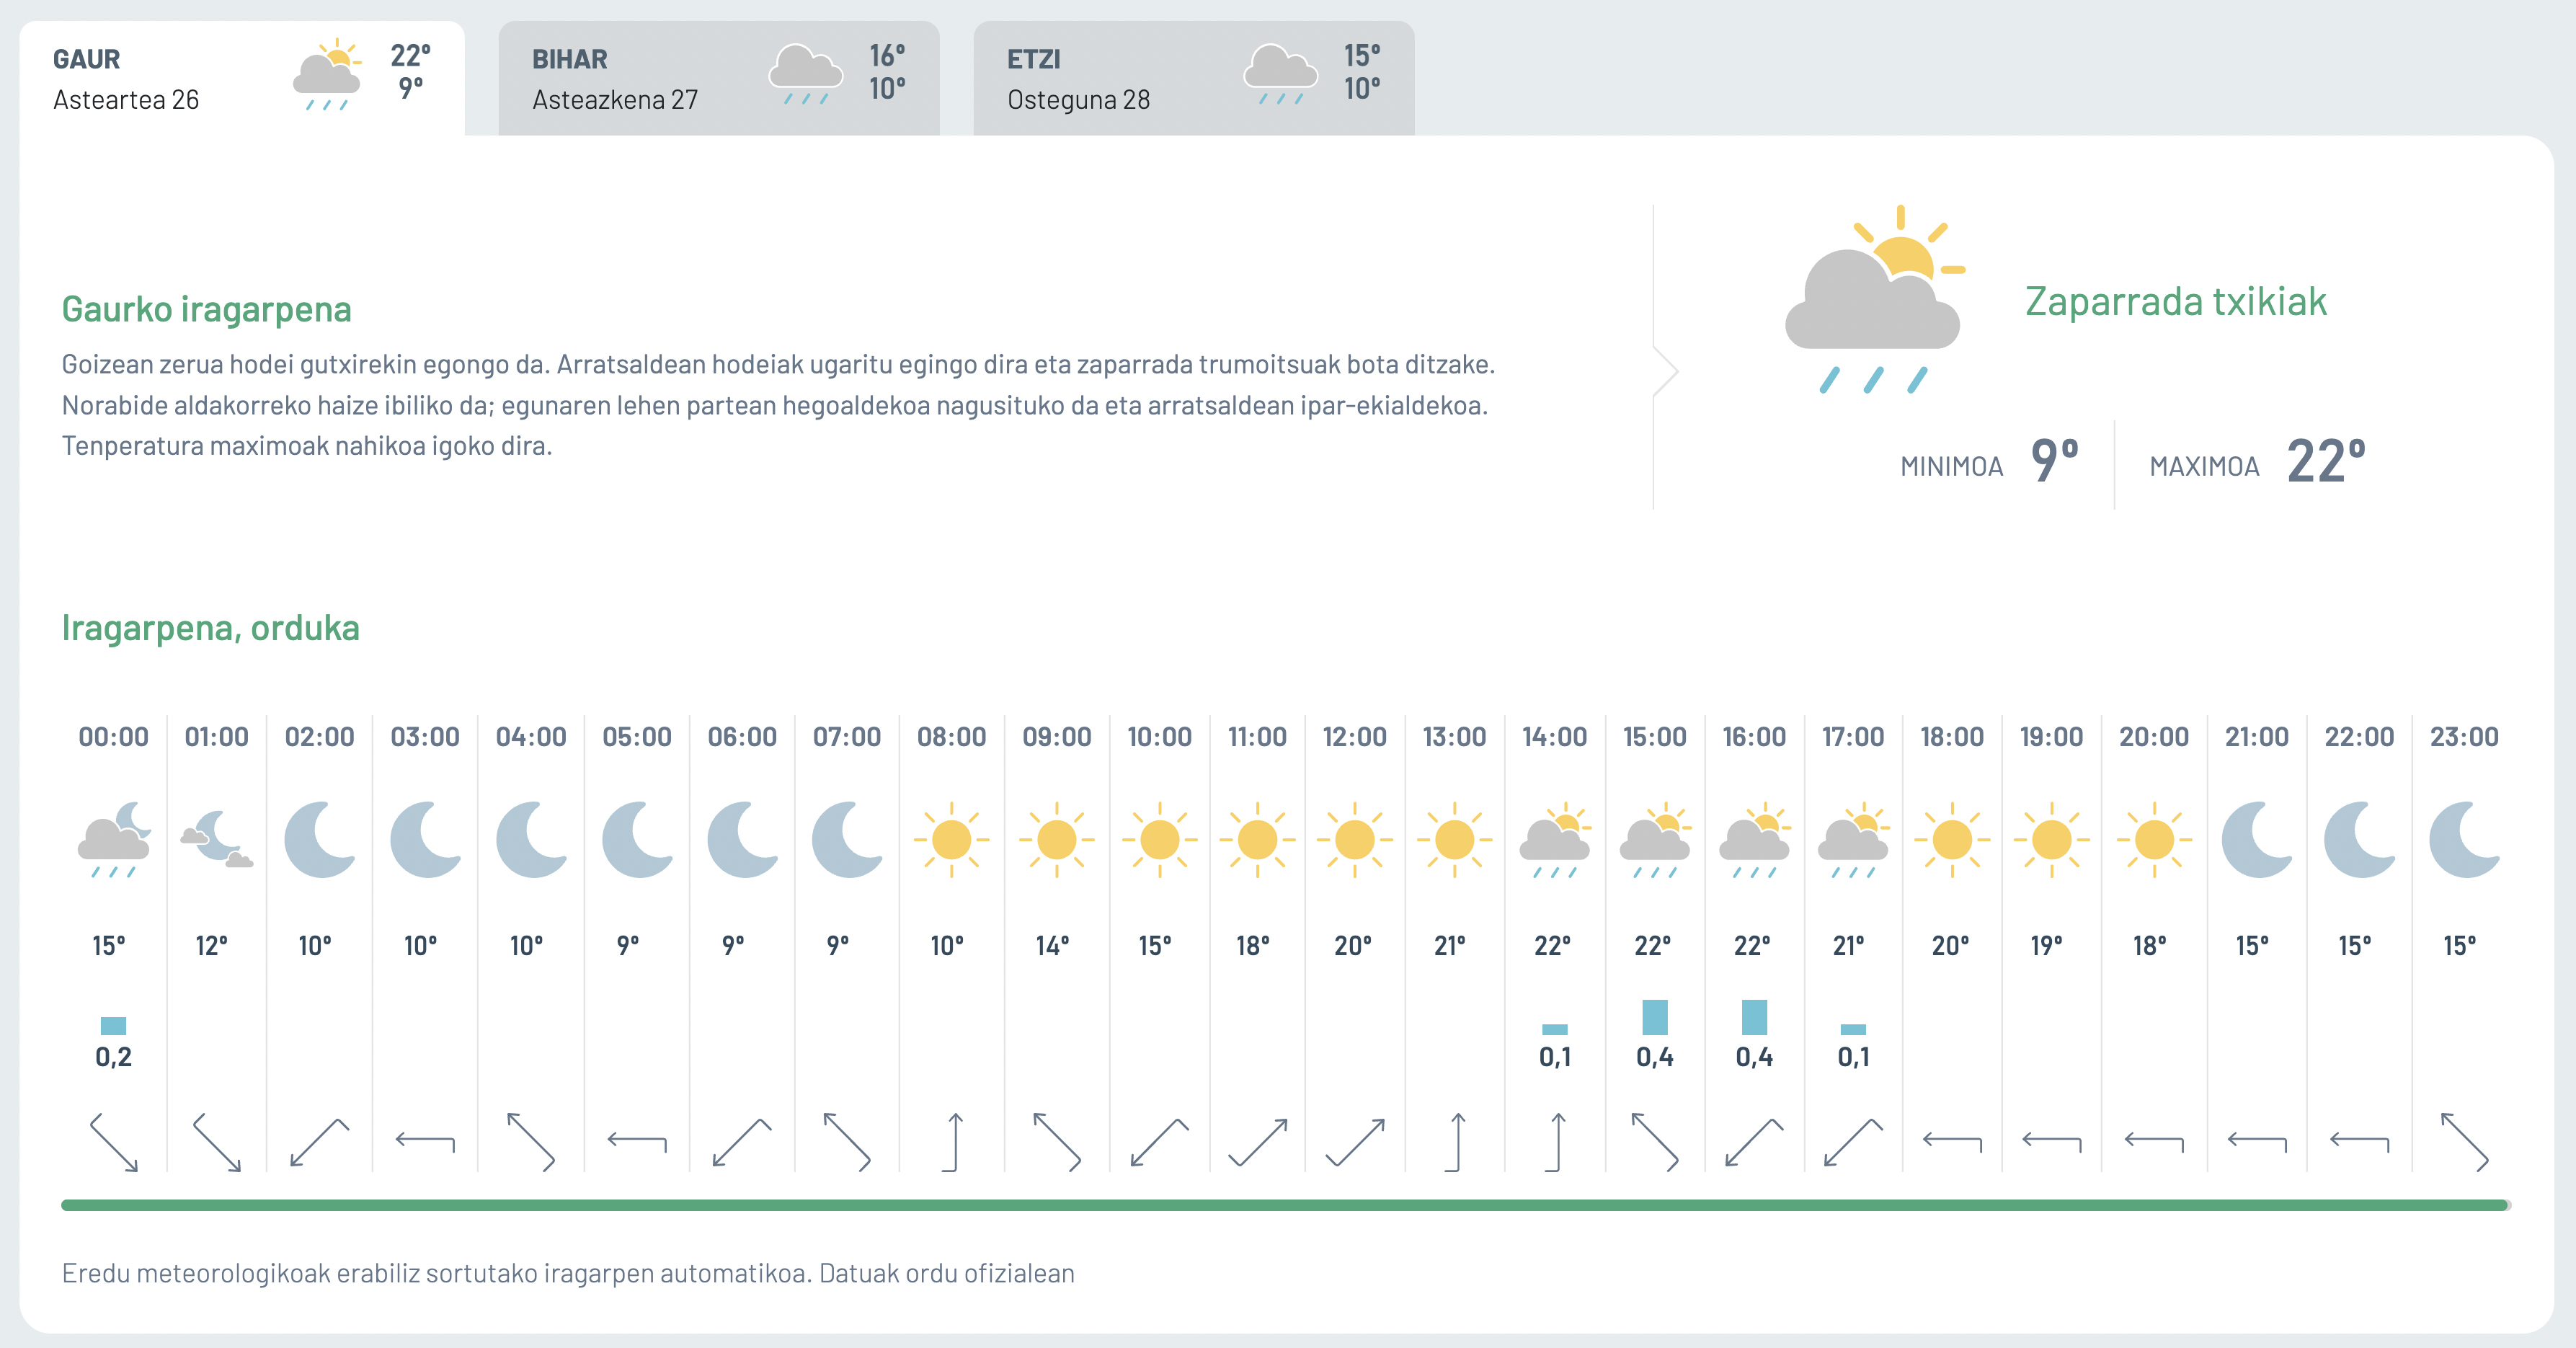Screen dimensions: 2576x1348
Task: Select the GAUR Asteartea 26 tab
Action: (x=242, y=78)
